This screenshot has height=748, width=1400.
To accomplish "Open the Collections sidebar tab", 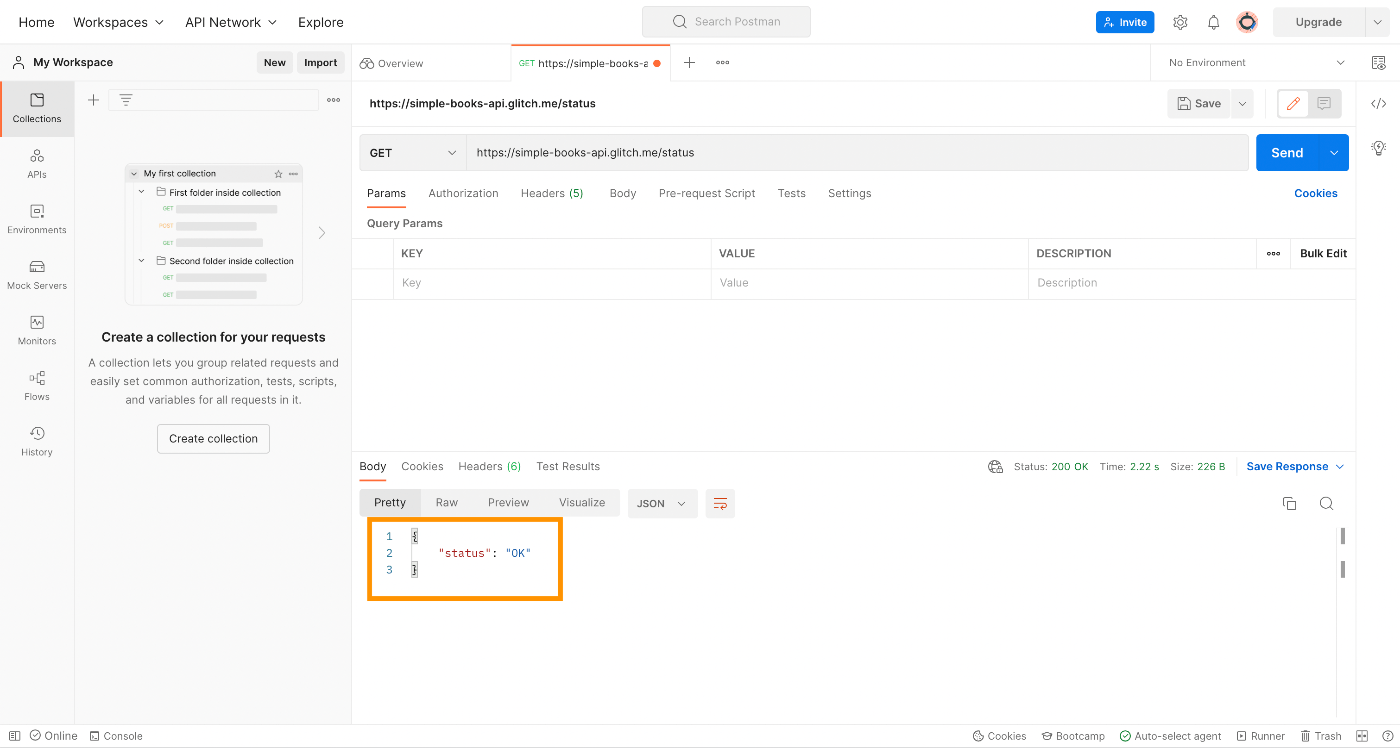I will [x=37, y=108].
